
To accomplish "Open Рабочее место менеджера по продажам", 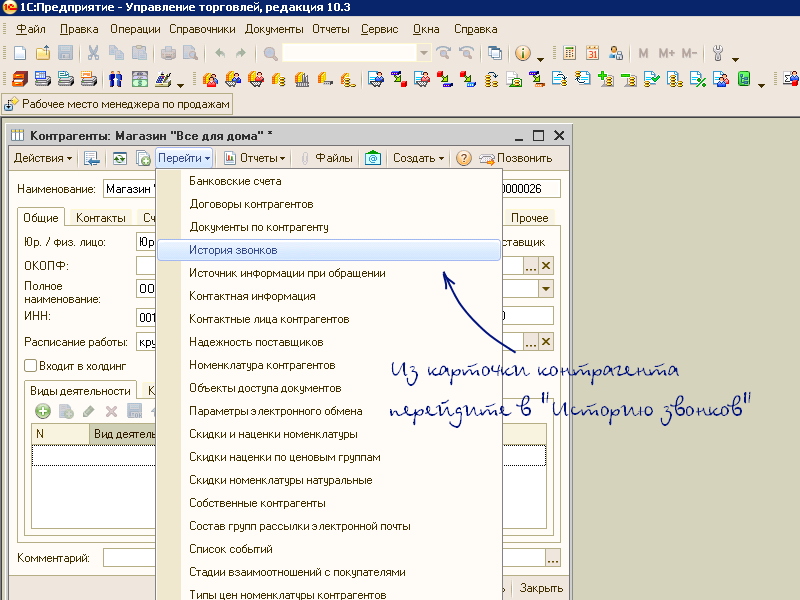I will (117, 104).
